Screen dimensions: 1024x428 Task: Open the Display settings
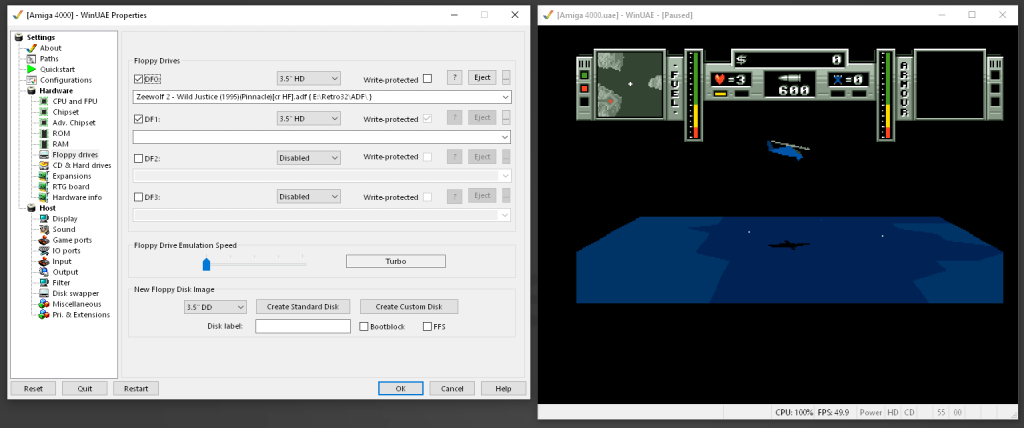(65, 219)
